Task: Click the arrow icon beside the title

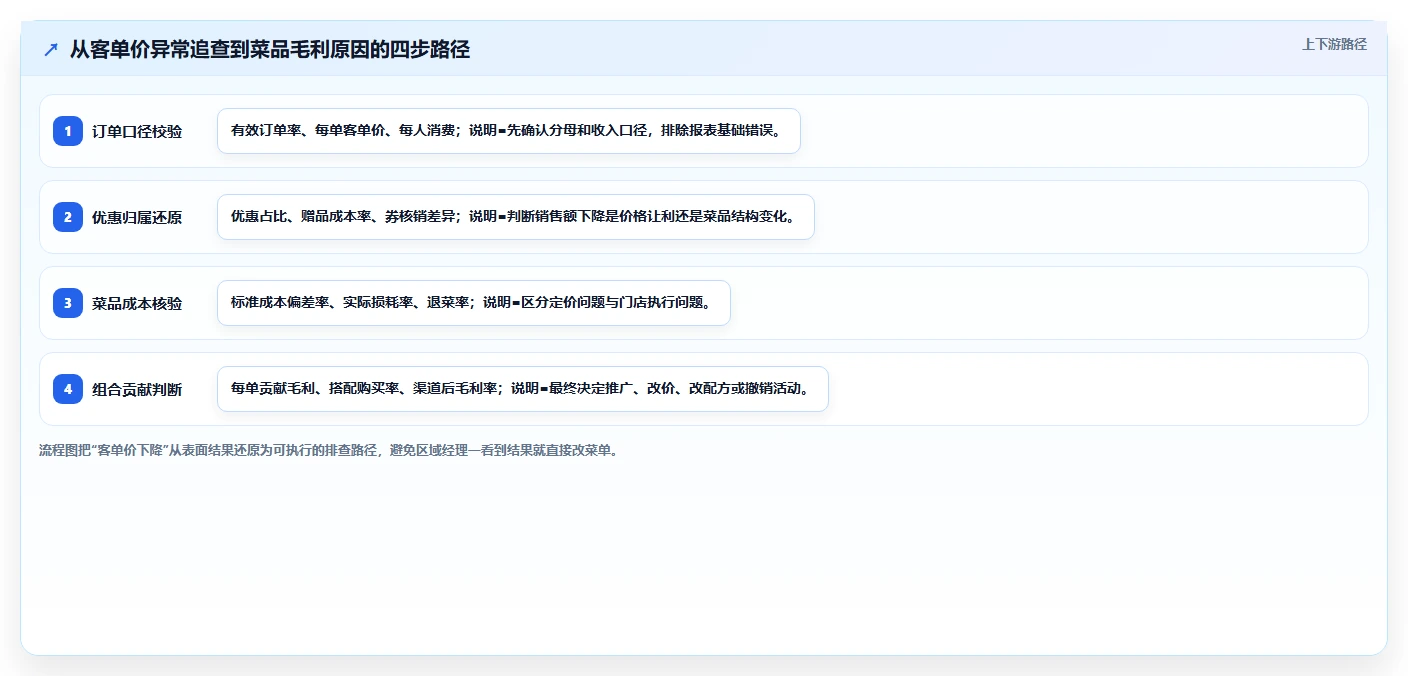Action: point(51,49)
